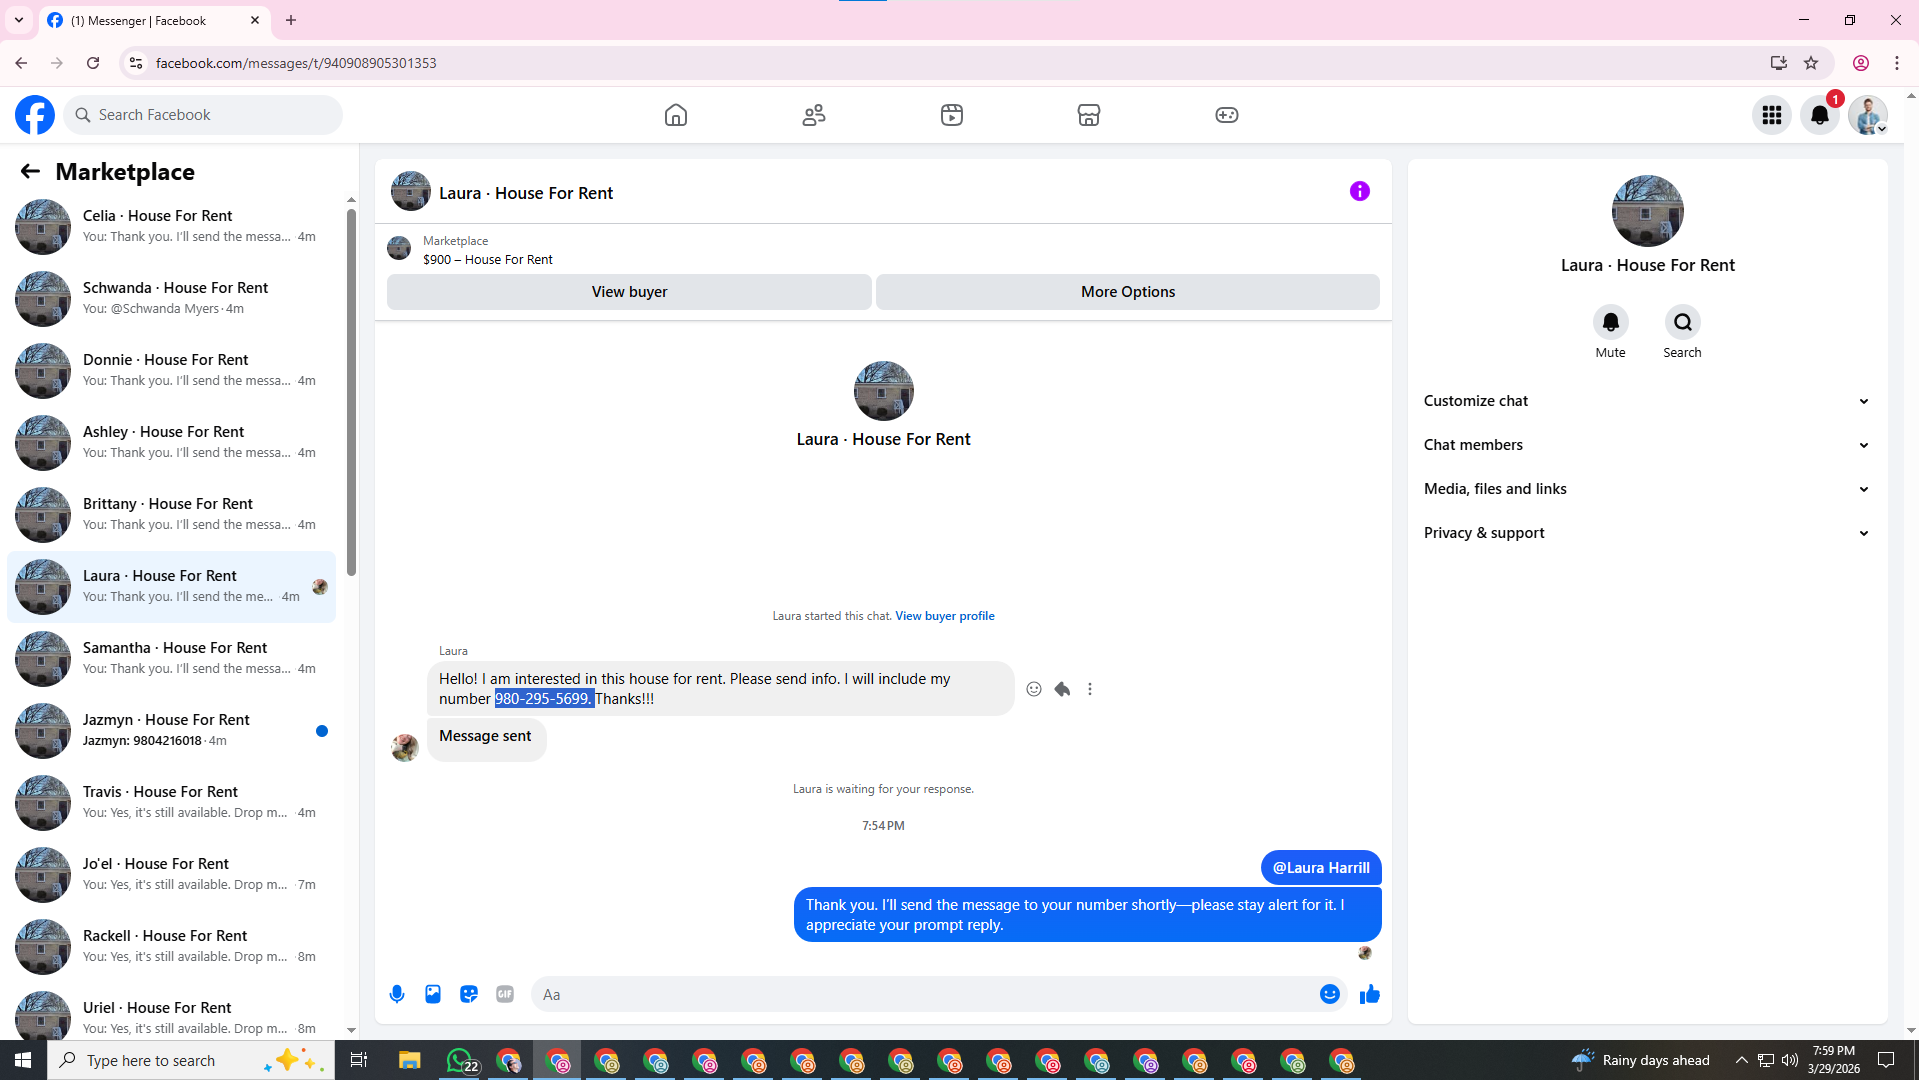Click the @Laura Harrill mention
Image resolution: width=1919 pixels, height=1080 pixels.
(x=1321, y=868)
